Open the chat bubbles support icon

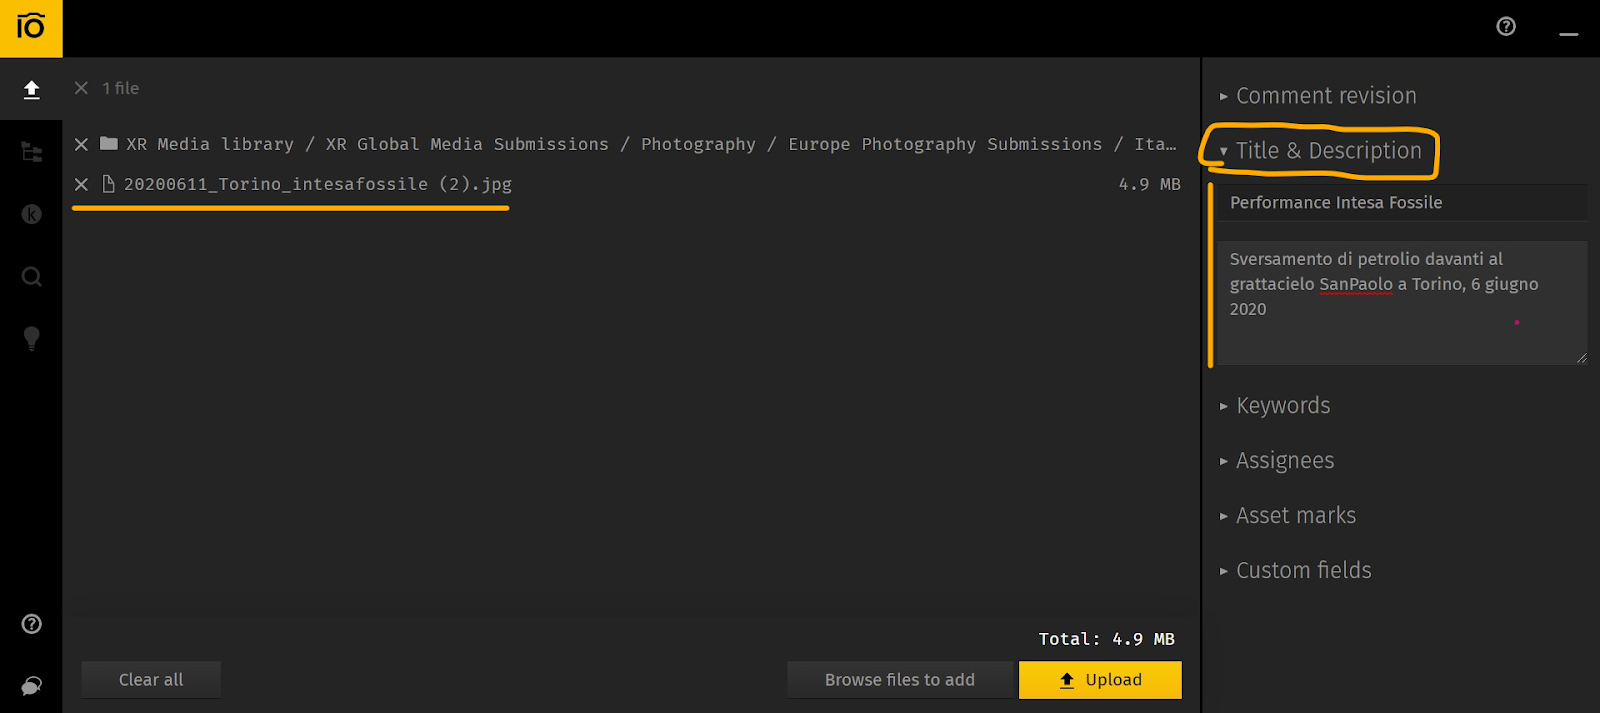31,685
